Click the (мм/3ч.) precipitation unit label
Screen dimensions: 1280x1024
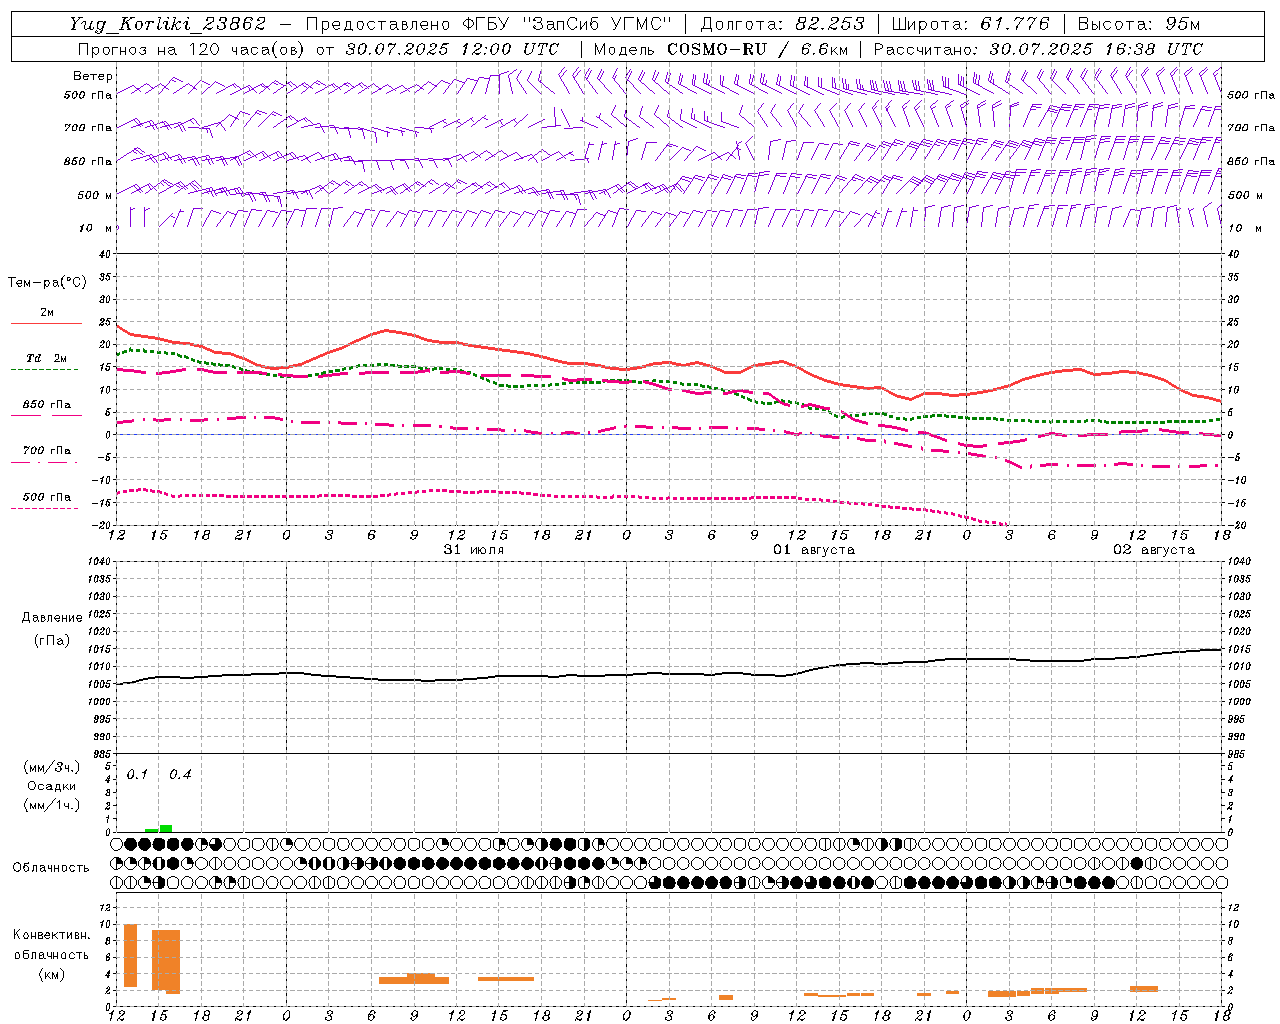(51, 767)
